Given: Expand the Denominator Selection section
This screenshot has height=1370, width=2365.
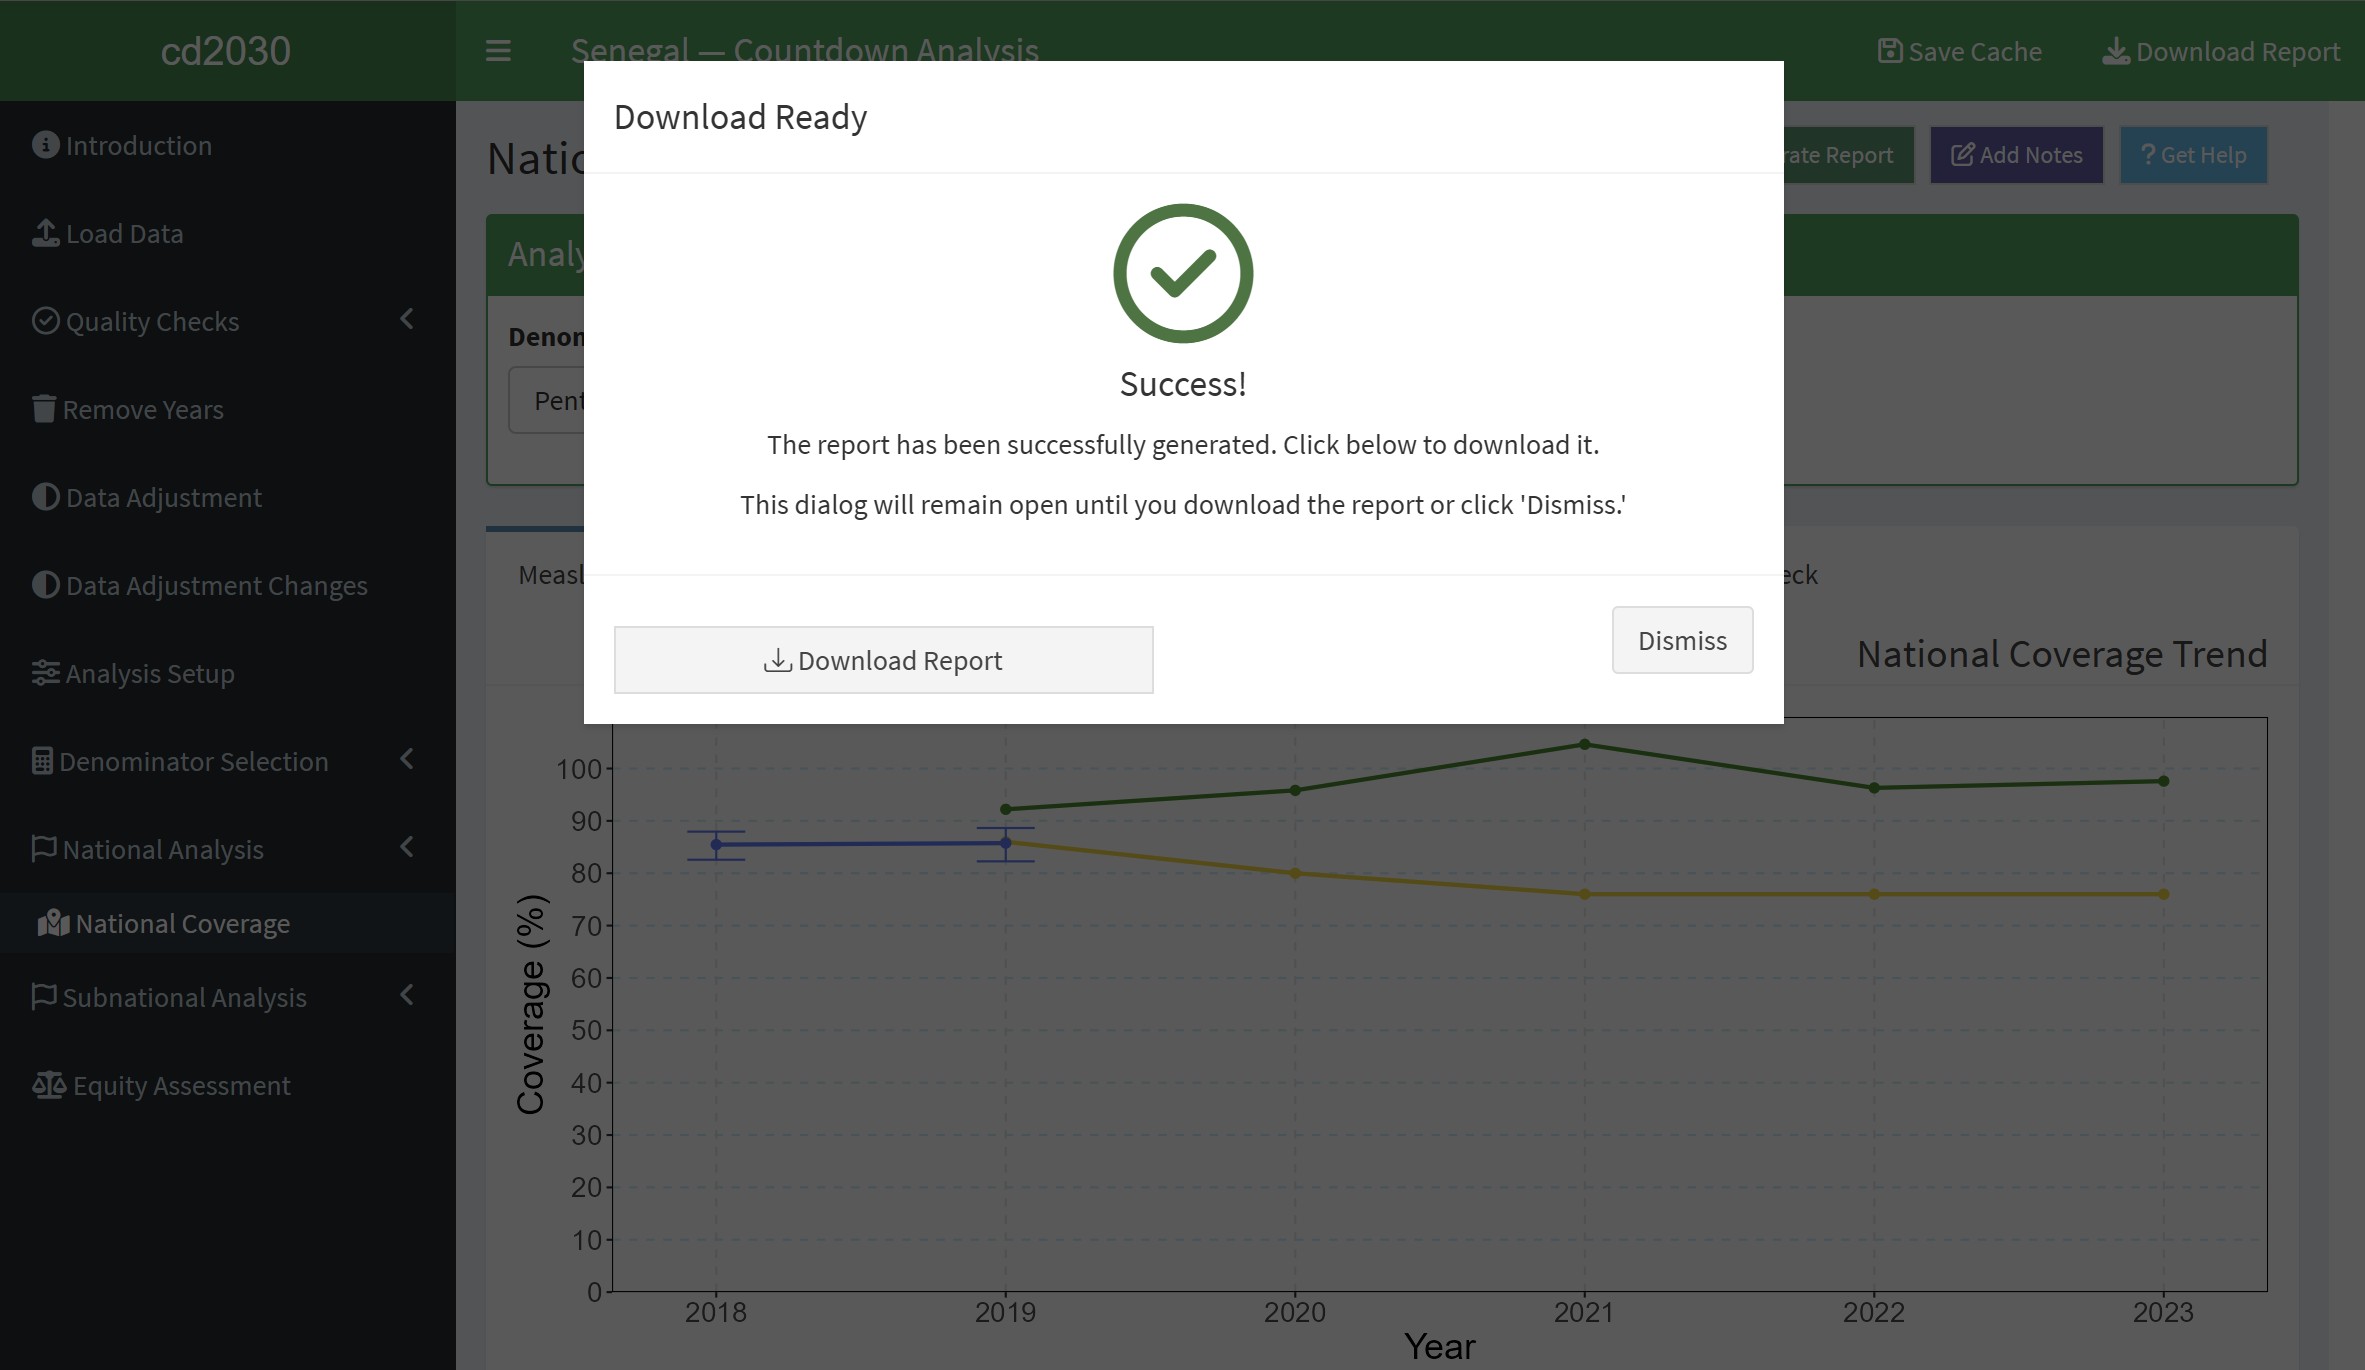Looking at the screenshot, I should tap(407, 760).
